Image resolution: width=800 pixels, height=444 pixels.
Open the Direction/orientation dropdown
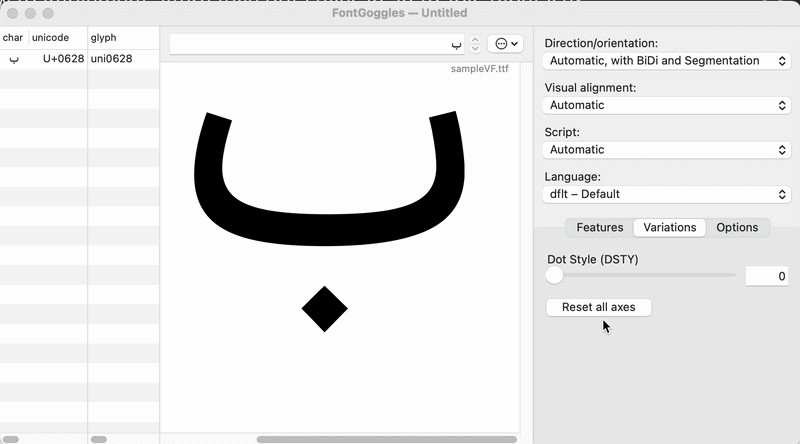[667, 61]
